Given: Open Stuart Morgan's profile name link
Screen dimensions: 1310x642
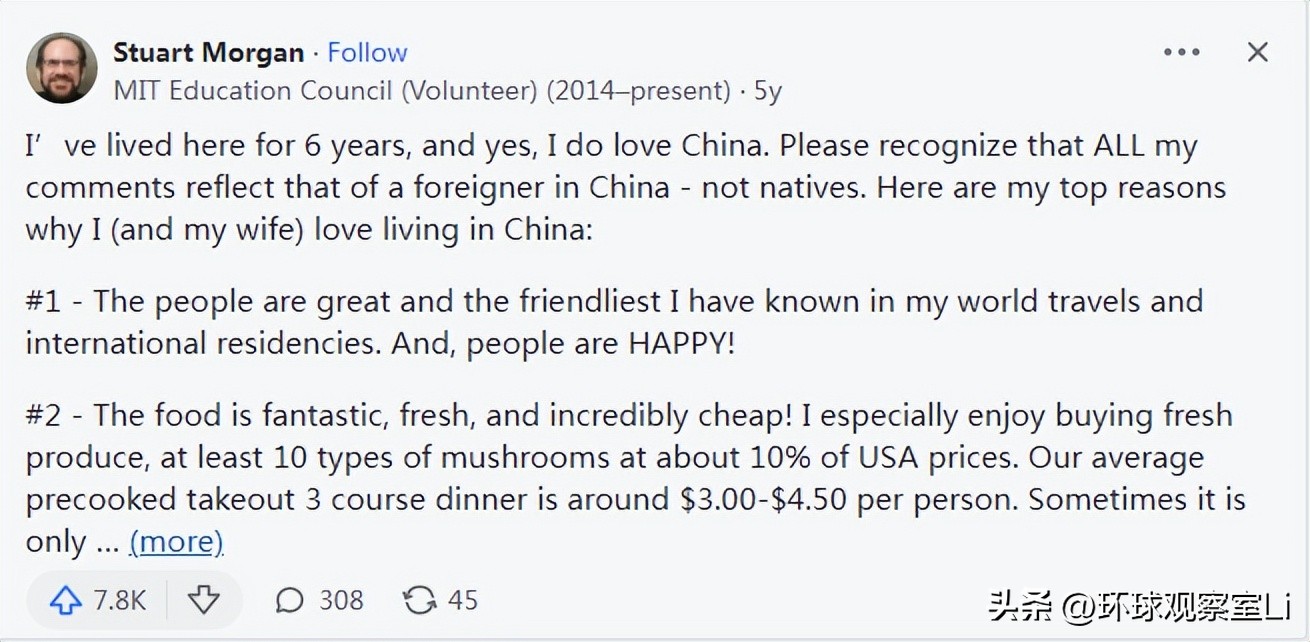Looking at the screenshot, I should pos(208,52).
